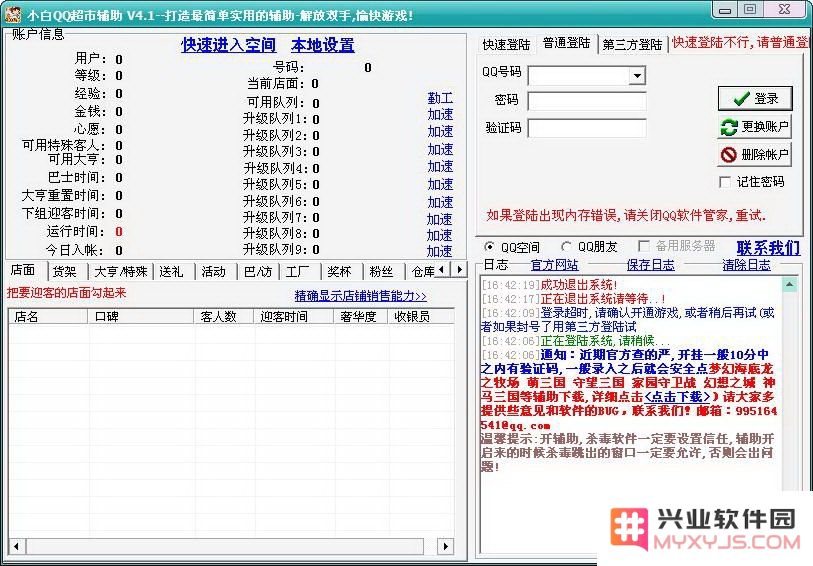Enable the 记住密码 checkbox
The image size is (813, 566).
pyautogui.click(x=725, y=182)
